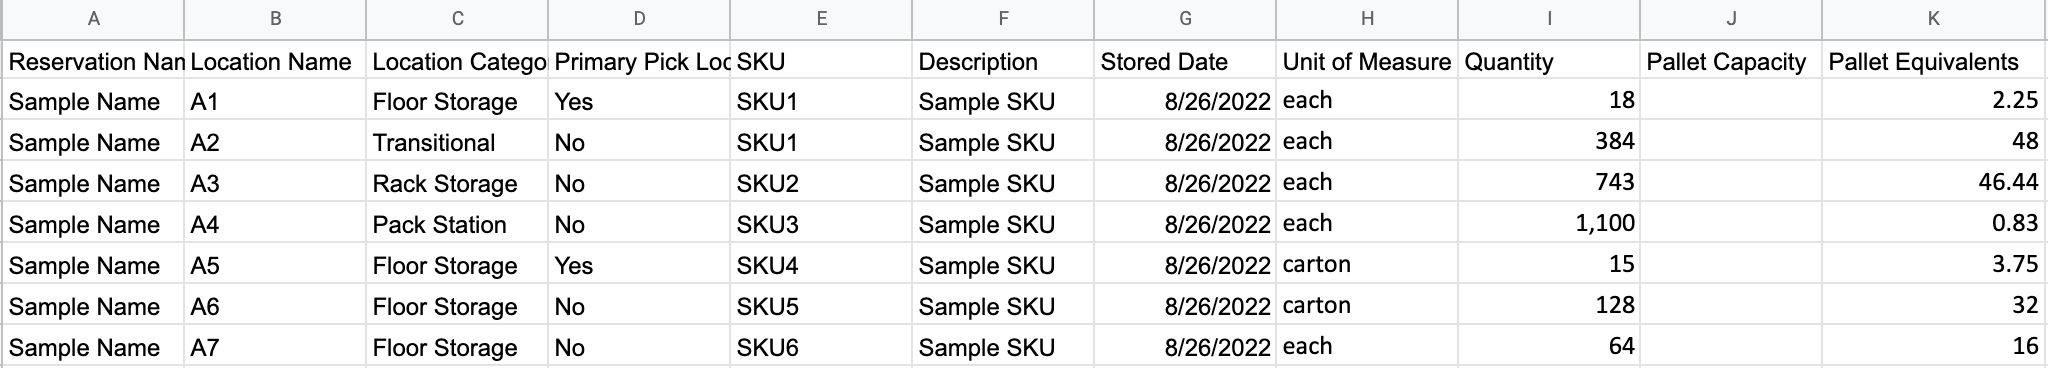Select the quantity cell showing 743
Image resolution: width=2048 pixels, height=368 pixels.
coord(1549,184)
